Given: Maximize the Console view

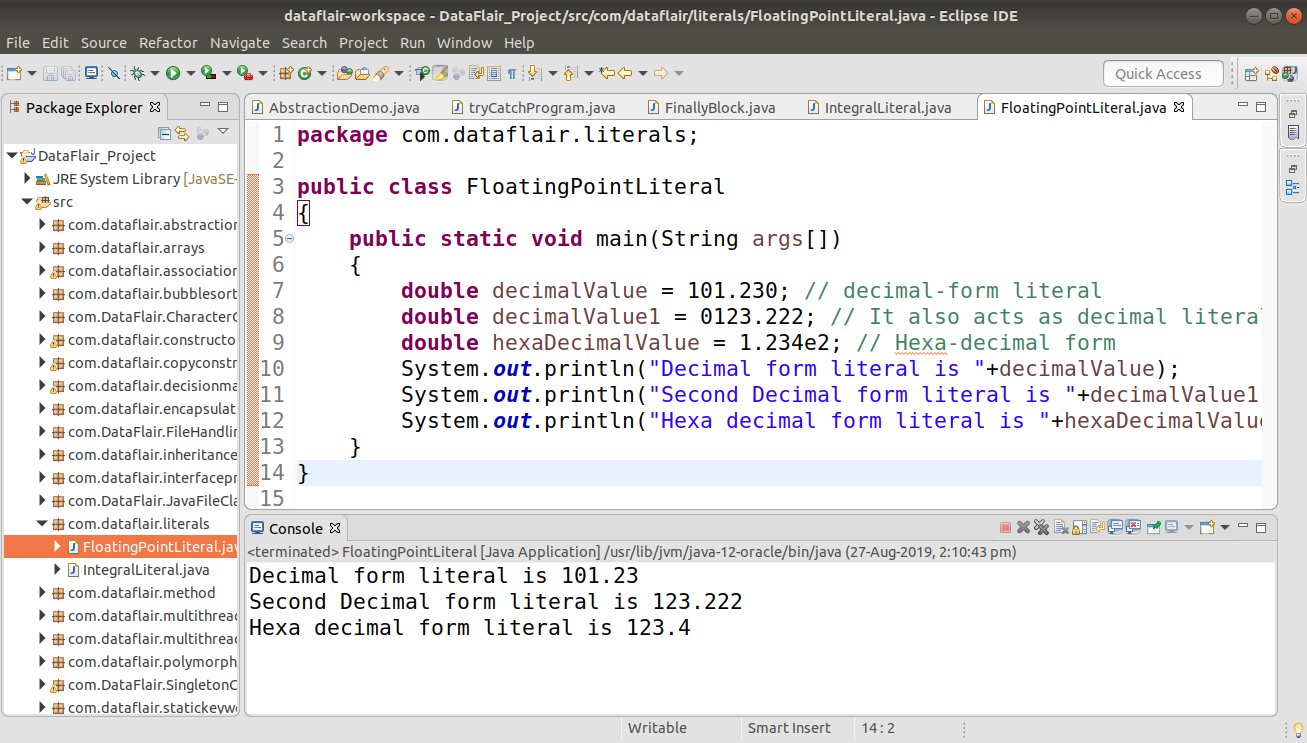Looking at the screenshot, I should [1260, 527].
